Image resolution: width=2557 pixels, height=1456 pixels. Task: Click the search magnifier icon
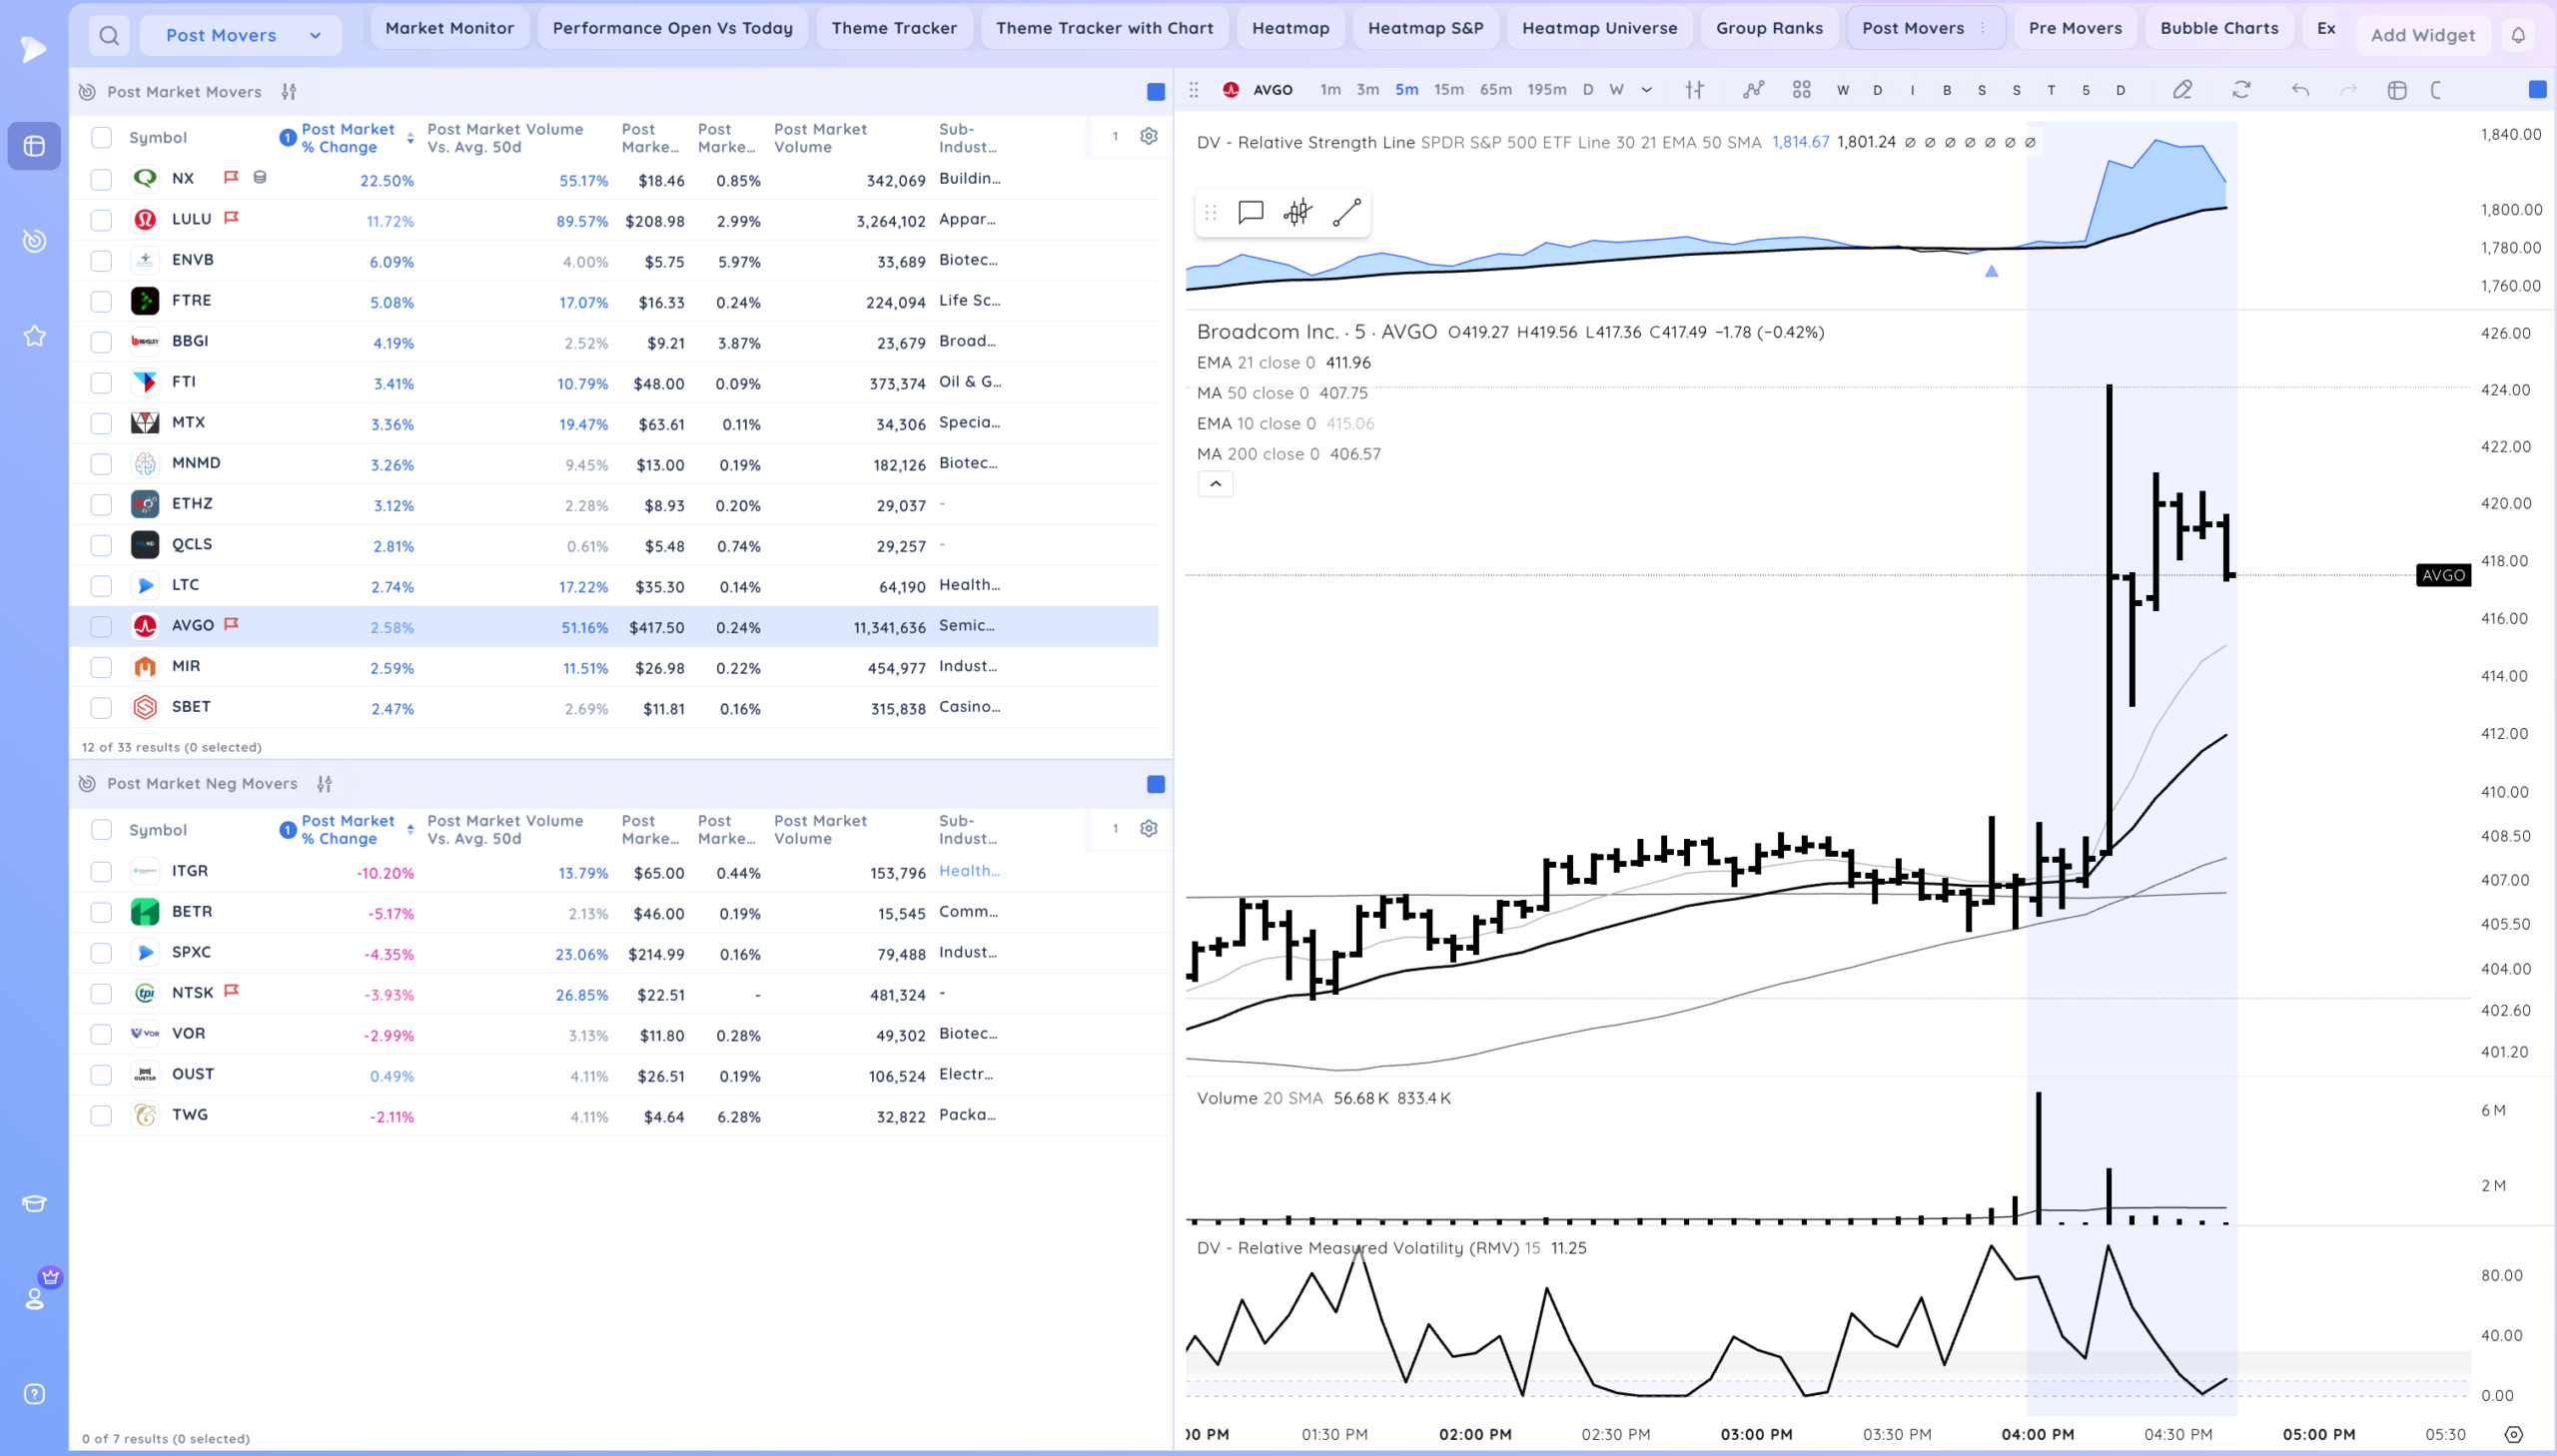pyautogui.click(x=109, y=36)
